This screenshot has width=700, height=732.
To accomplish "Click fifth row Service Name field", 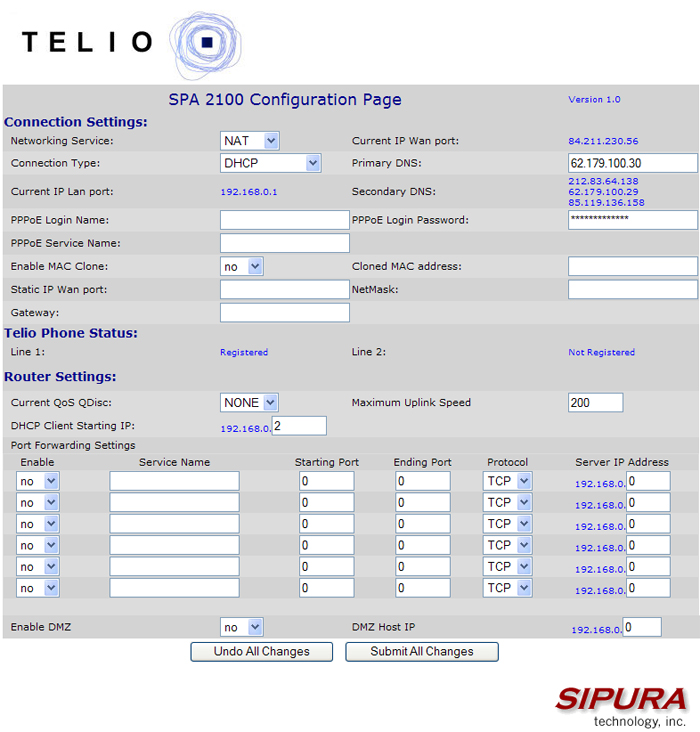I will [x=175, y=567].
